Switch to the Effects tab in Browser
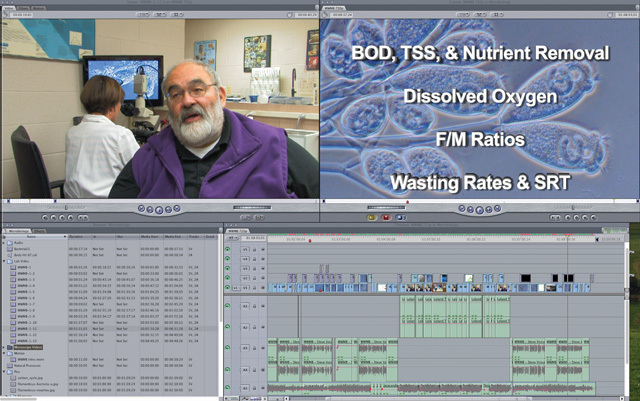This screenshot has height=401, width=640. pos(40,231)
